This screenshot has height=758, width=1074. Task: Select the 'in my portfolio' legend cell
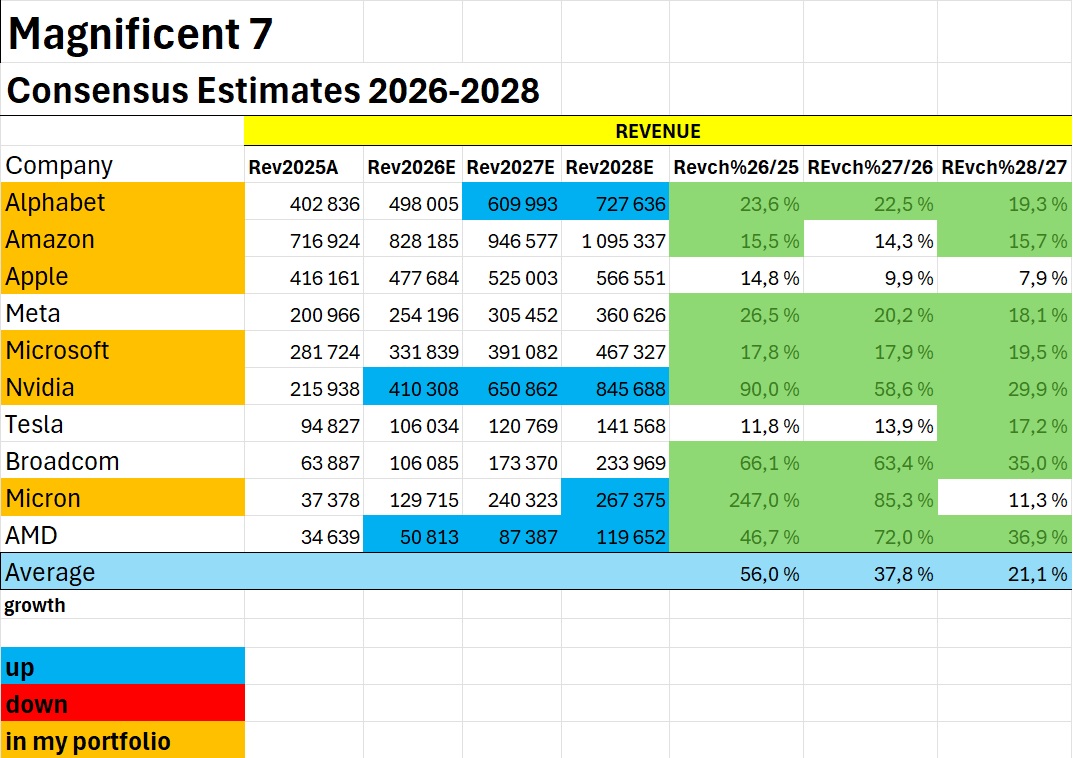(x=123, y=740)
